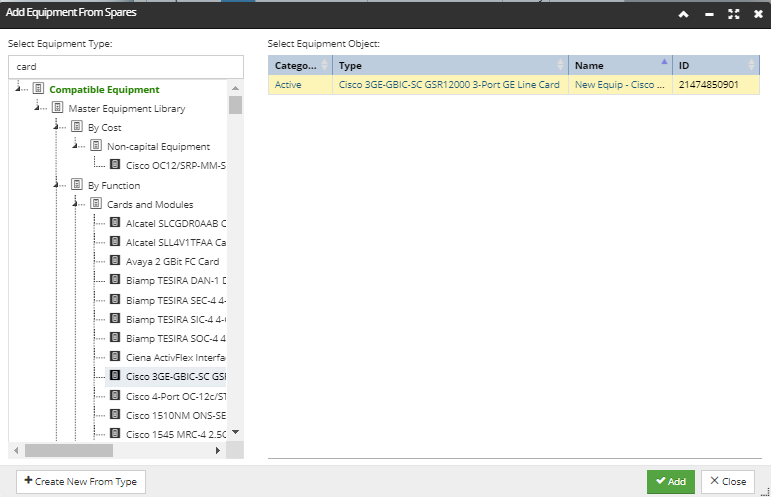Click the Cisco 1545 MRC-4 equipment icon
Viewport: 771px width, 497px height.
click(x=115, y=433)
